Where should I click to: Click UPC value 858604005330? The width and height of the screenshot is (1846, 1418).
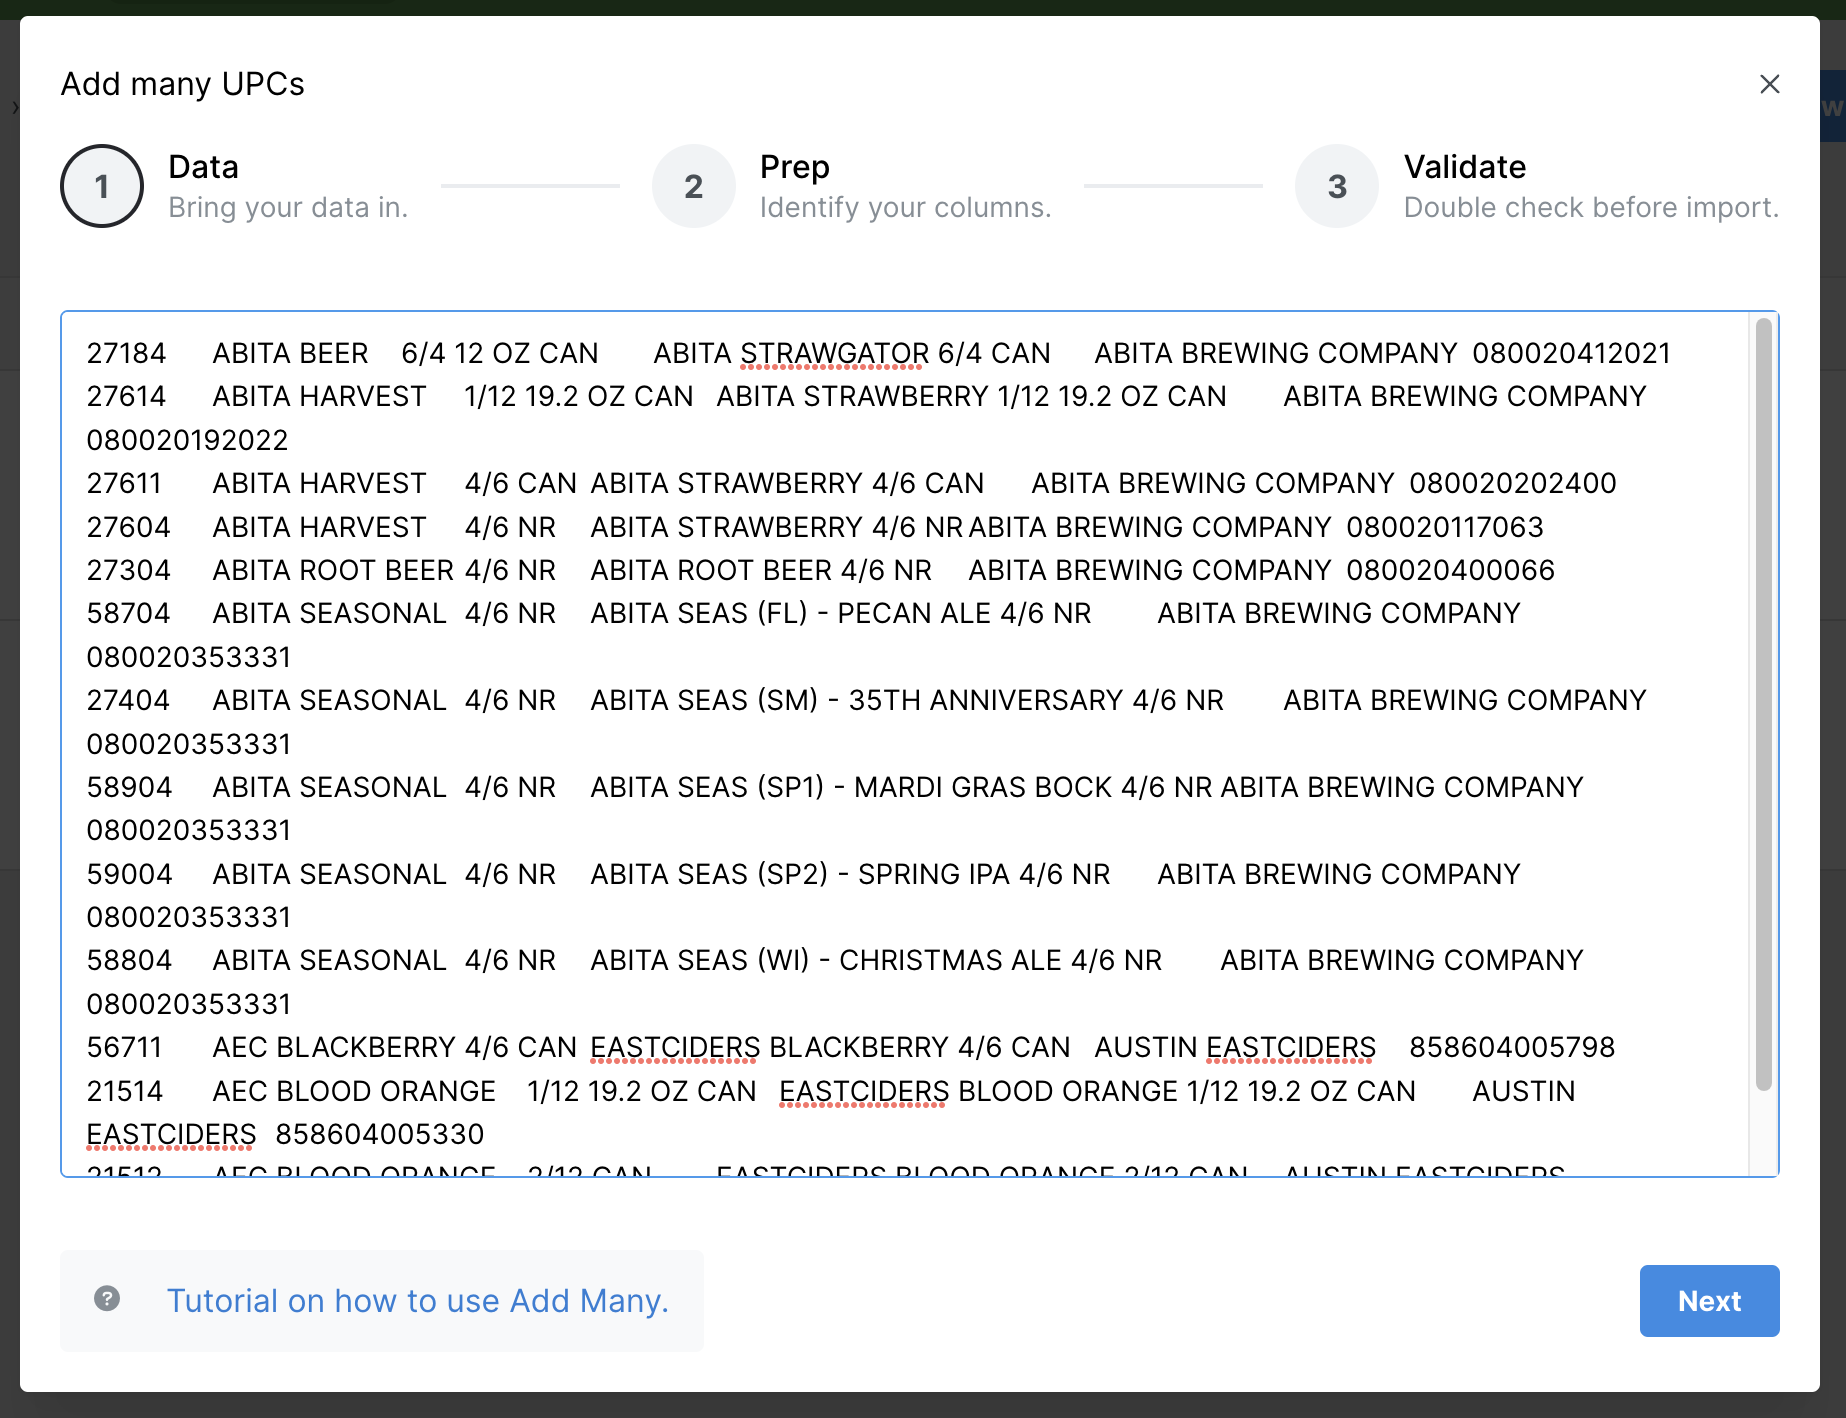pyautogui.click(x=380, y=1134)
